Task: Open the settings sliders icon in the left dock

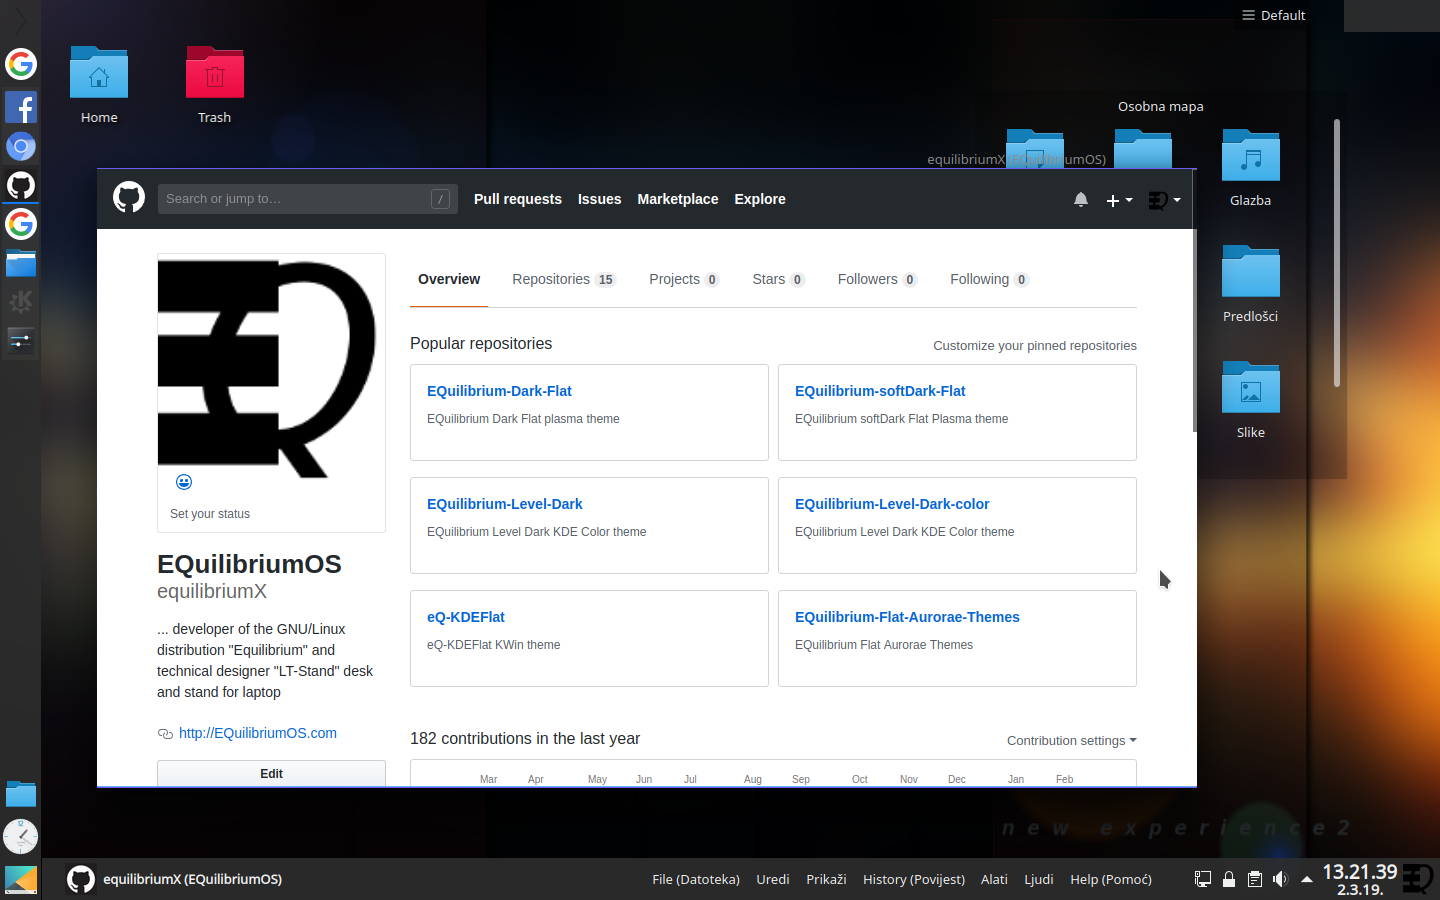Action: tap(21, 341)
